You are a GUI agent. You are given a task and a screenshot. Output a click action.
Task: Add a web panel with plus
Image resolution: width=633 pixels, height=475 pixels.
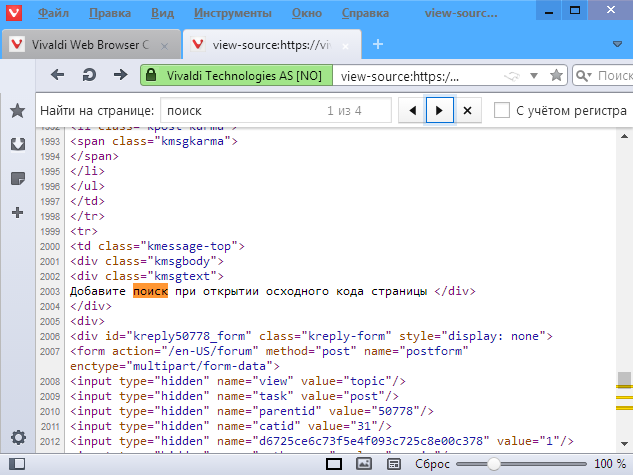pyautogui.click(x=17, y=212)
